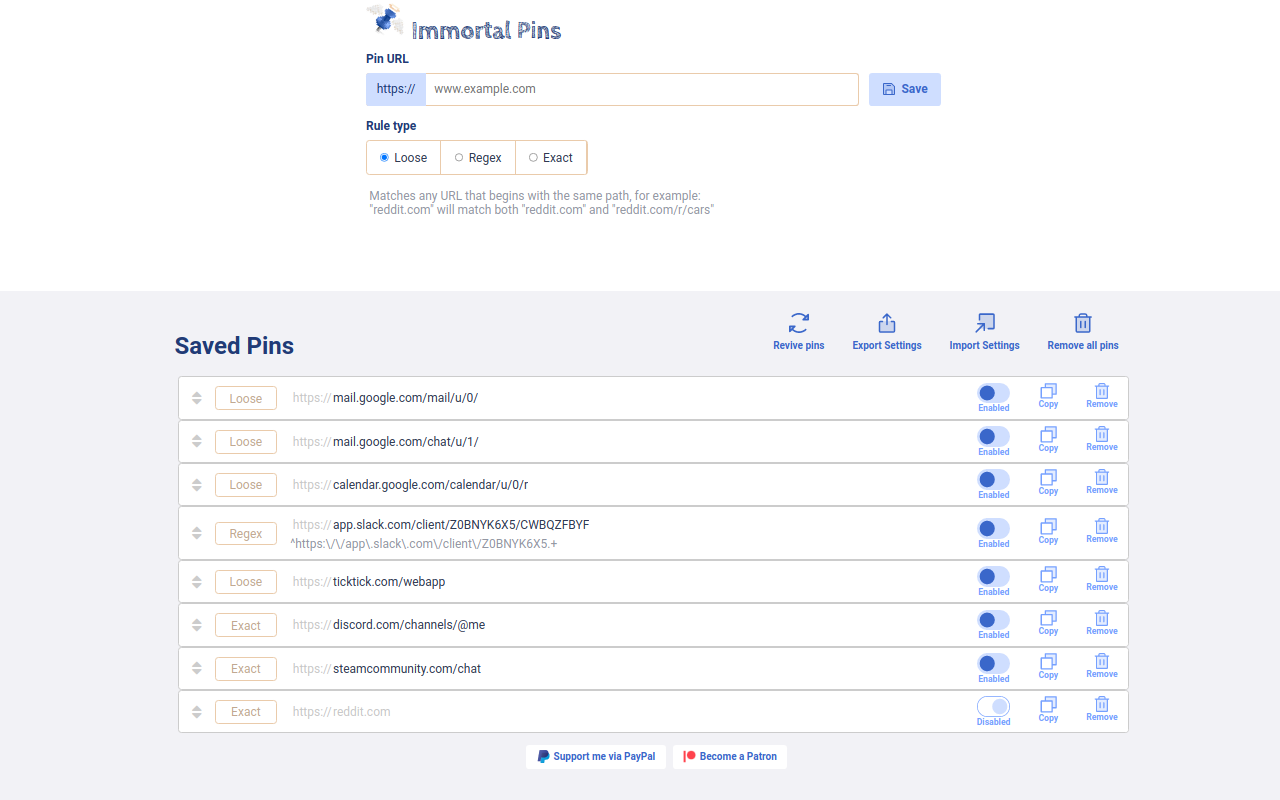Click the app.slack.com/client URL text
Image resolution: width=1280 pixels, height=800 pixels.
pyautogui.click(x=461, y=525)
